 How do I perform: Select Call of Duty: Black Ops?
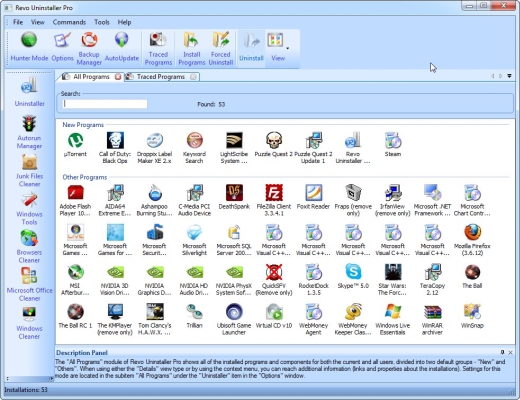pos(115,147)
